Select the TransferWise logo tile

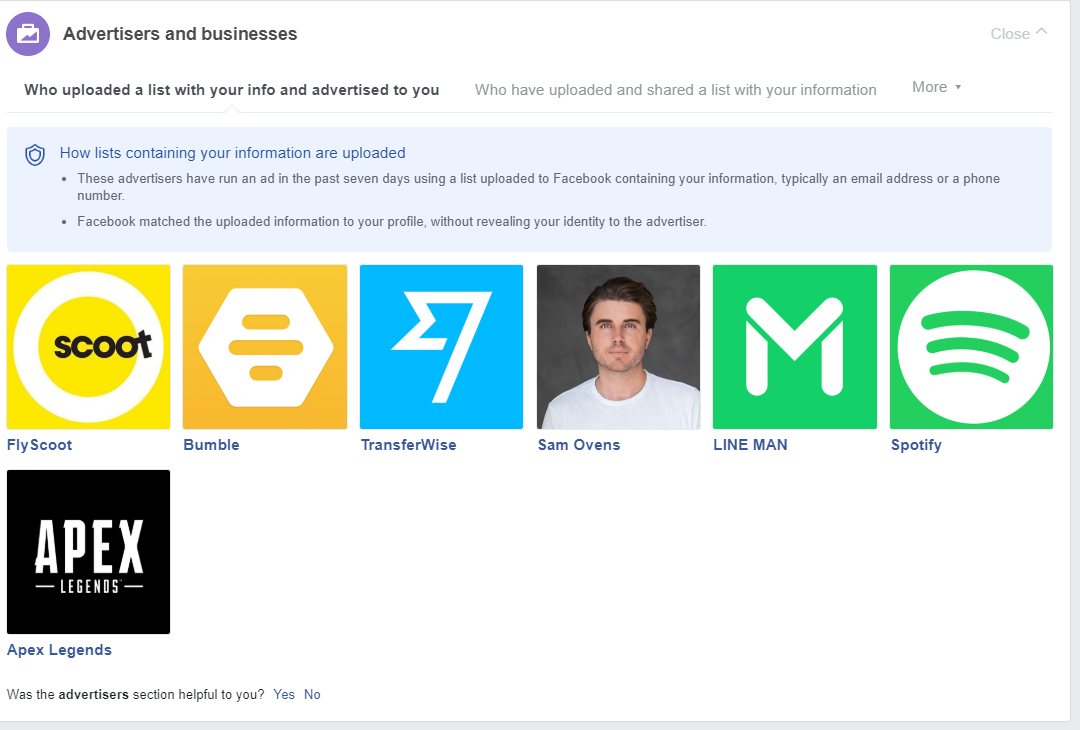point(441,347)
